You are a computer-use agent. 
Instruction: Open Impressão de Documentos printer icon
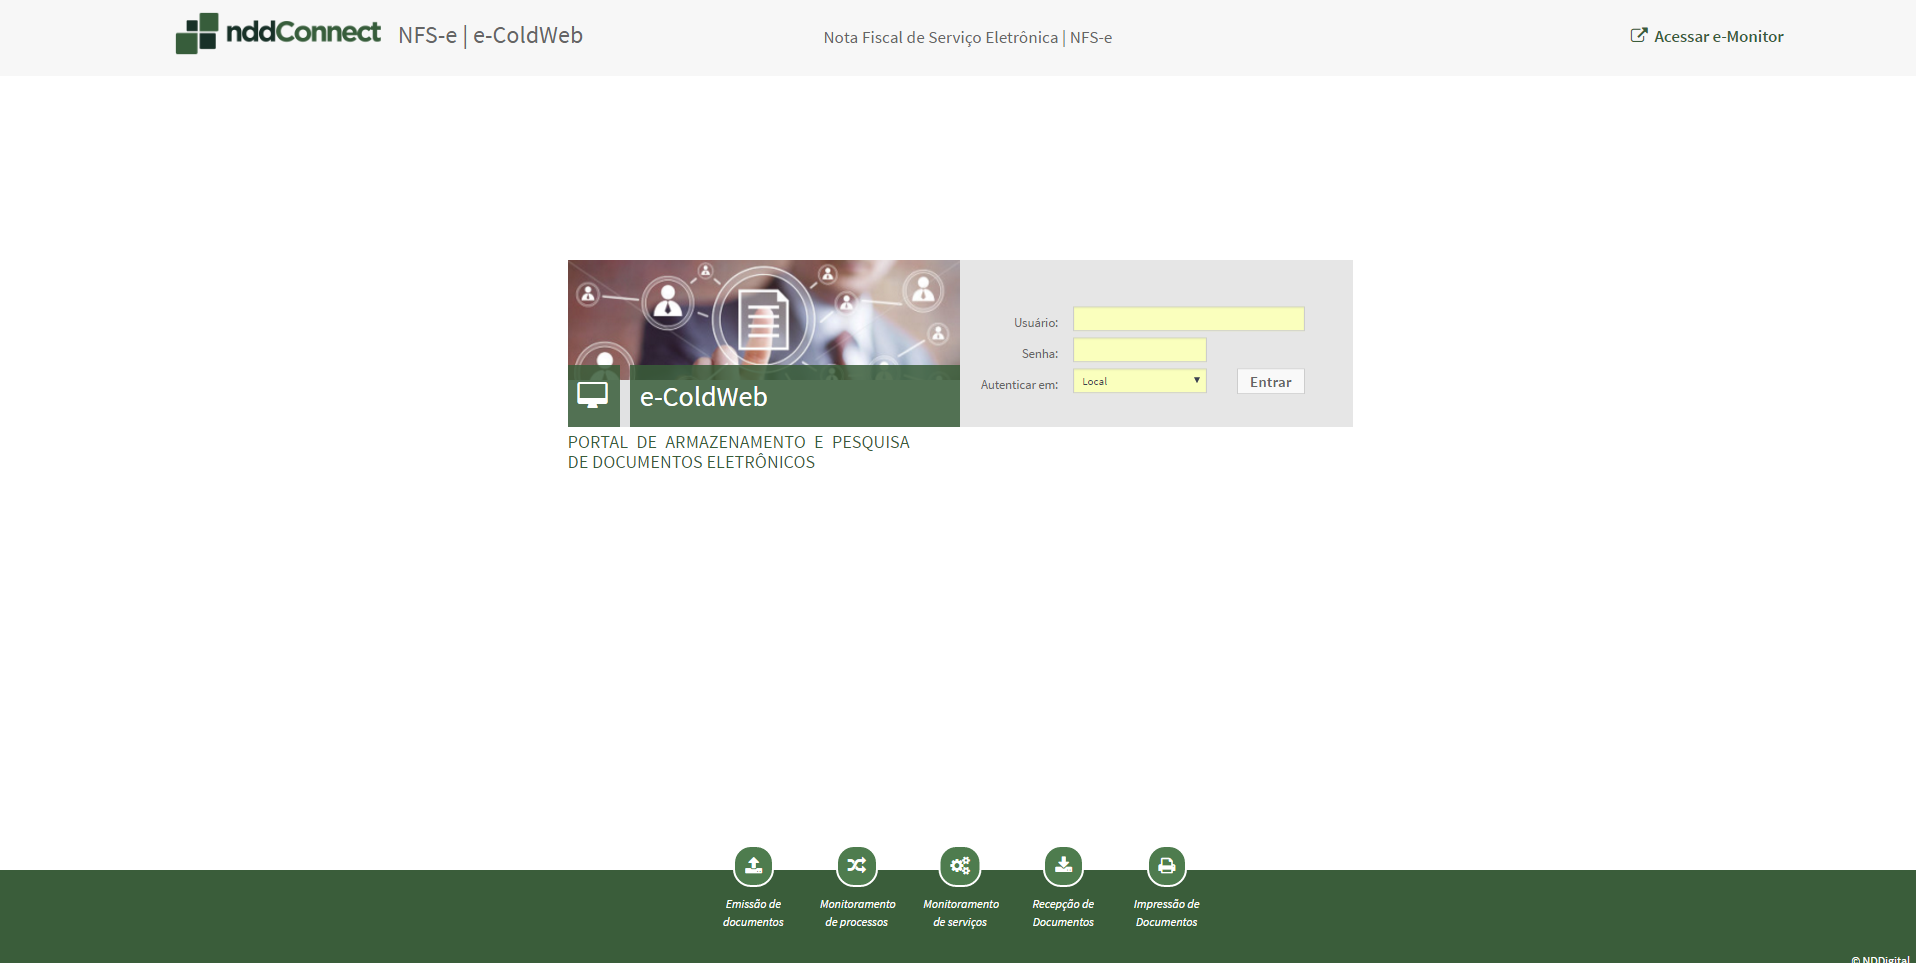(1166, 866)
